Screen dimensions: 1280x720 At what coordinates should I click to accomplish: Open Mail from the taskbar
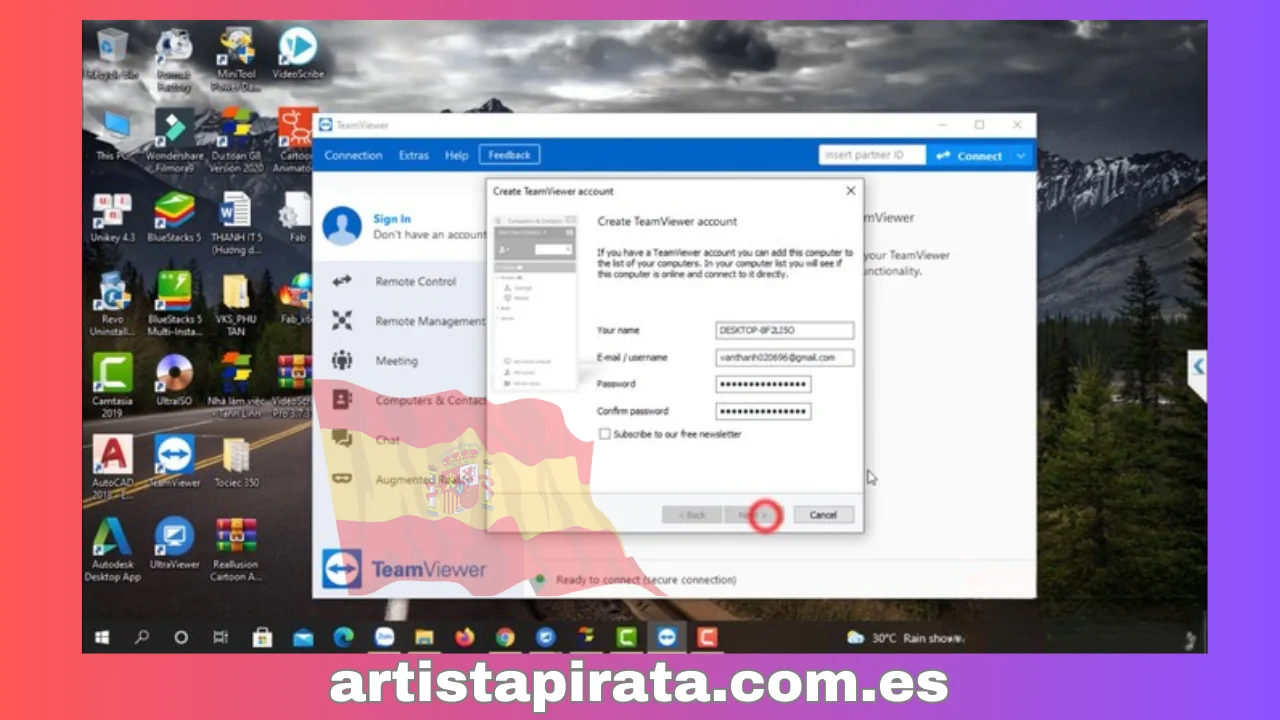tap(303, 637)
